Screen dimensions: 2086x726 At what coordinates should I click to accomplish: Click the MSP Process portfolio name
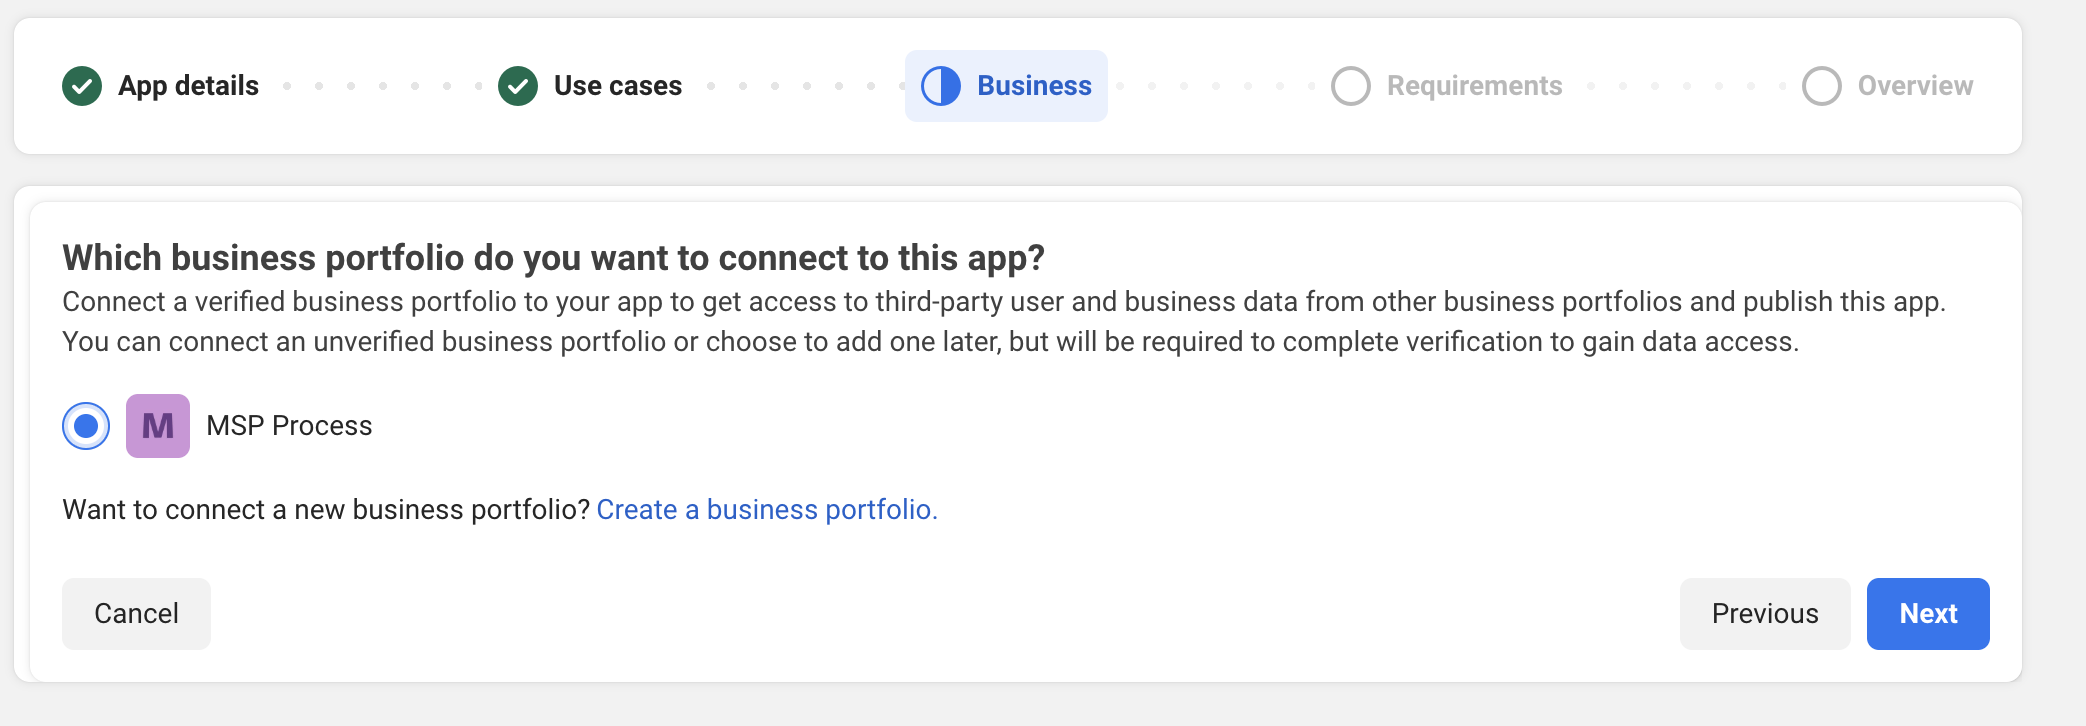289,426
